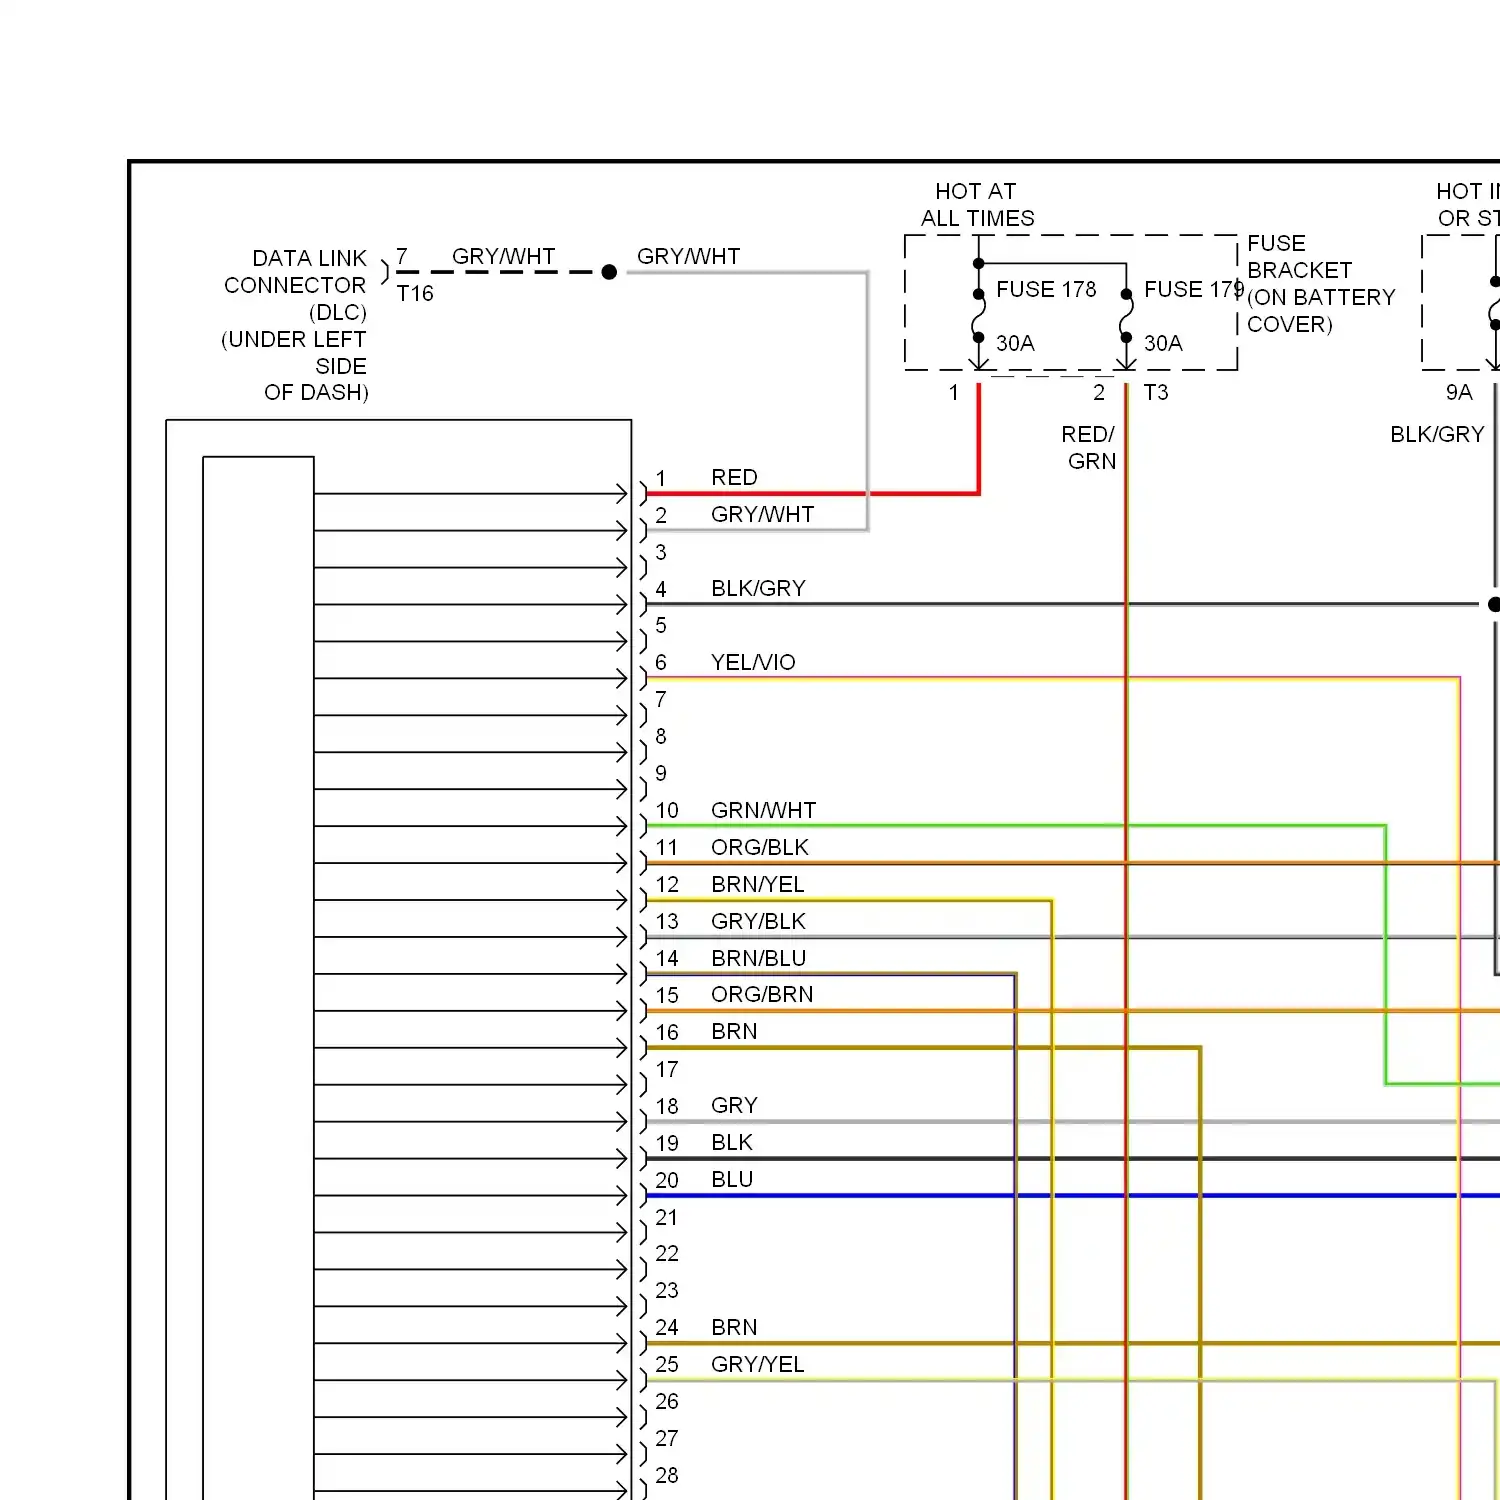This screenshot has width=1500, height=1500.
Task: Select pin 2 GRY/WHT wire label
Action: click(x=762, y=514)
